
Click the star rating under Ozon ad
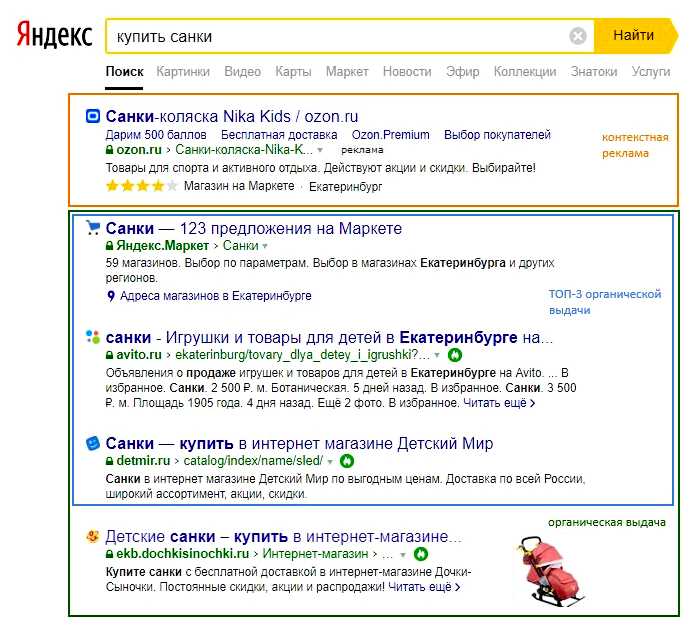(x=141, y=186)
